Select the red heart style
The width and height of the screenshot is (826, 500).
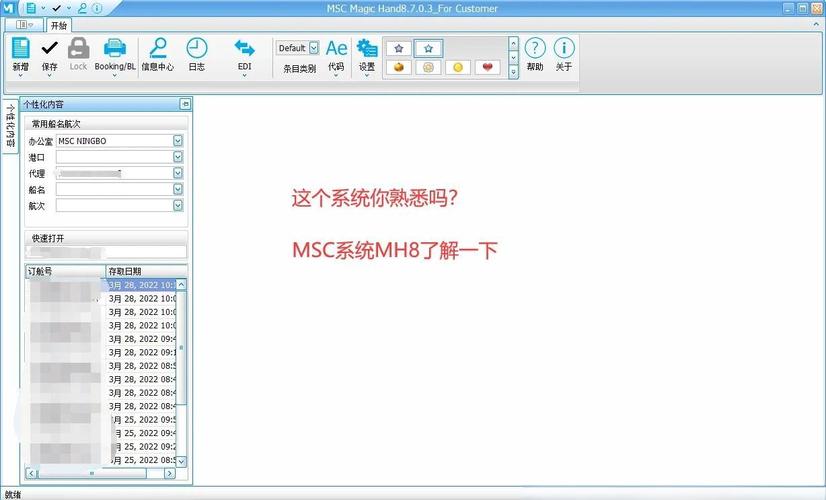[487, 67]
